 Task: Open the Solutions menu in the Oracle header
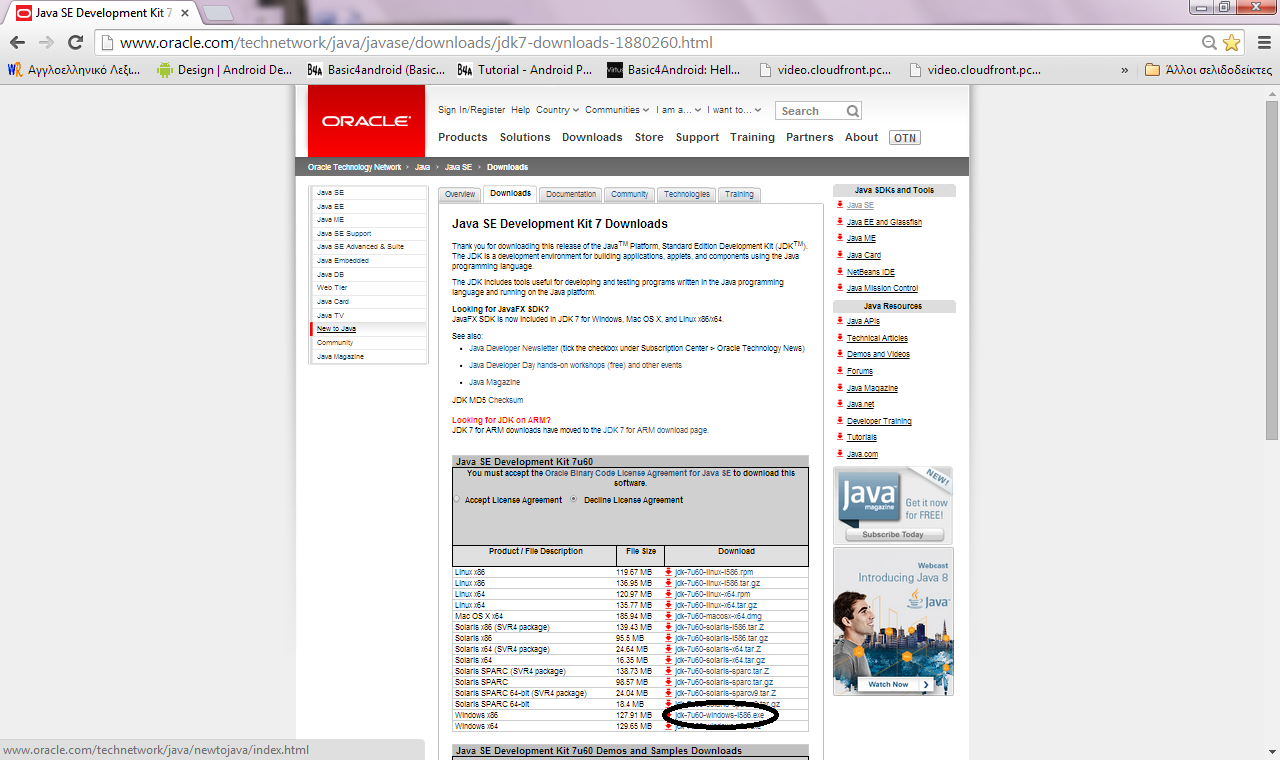pos(525,138)
